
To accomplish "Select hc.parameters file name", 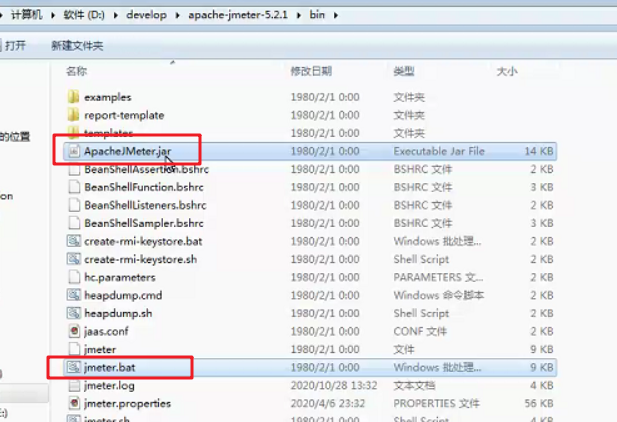I will point(120,278).
